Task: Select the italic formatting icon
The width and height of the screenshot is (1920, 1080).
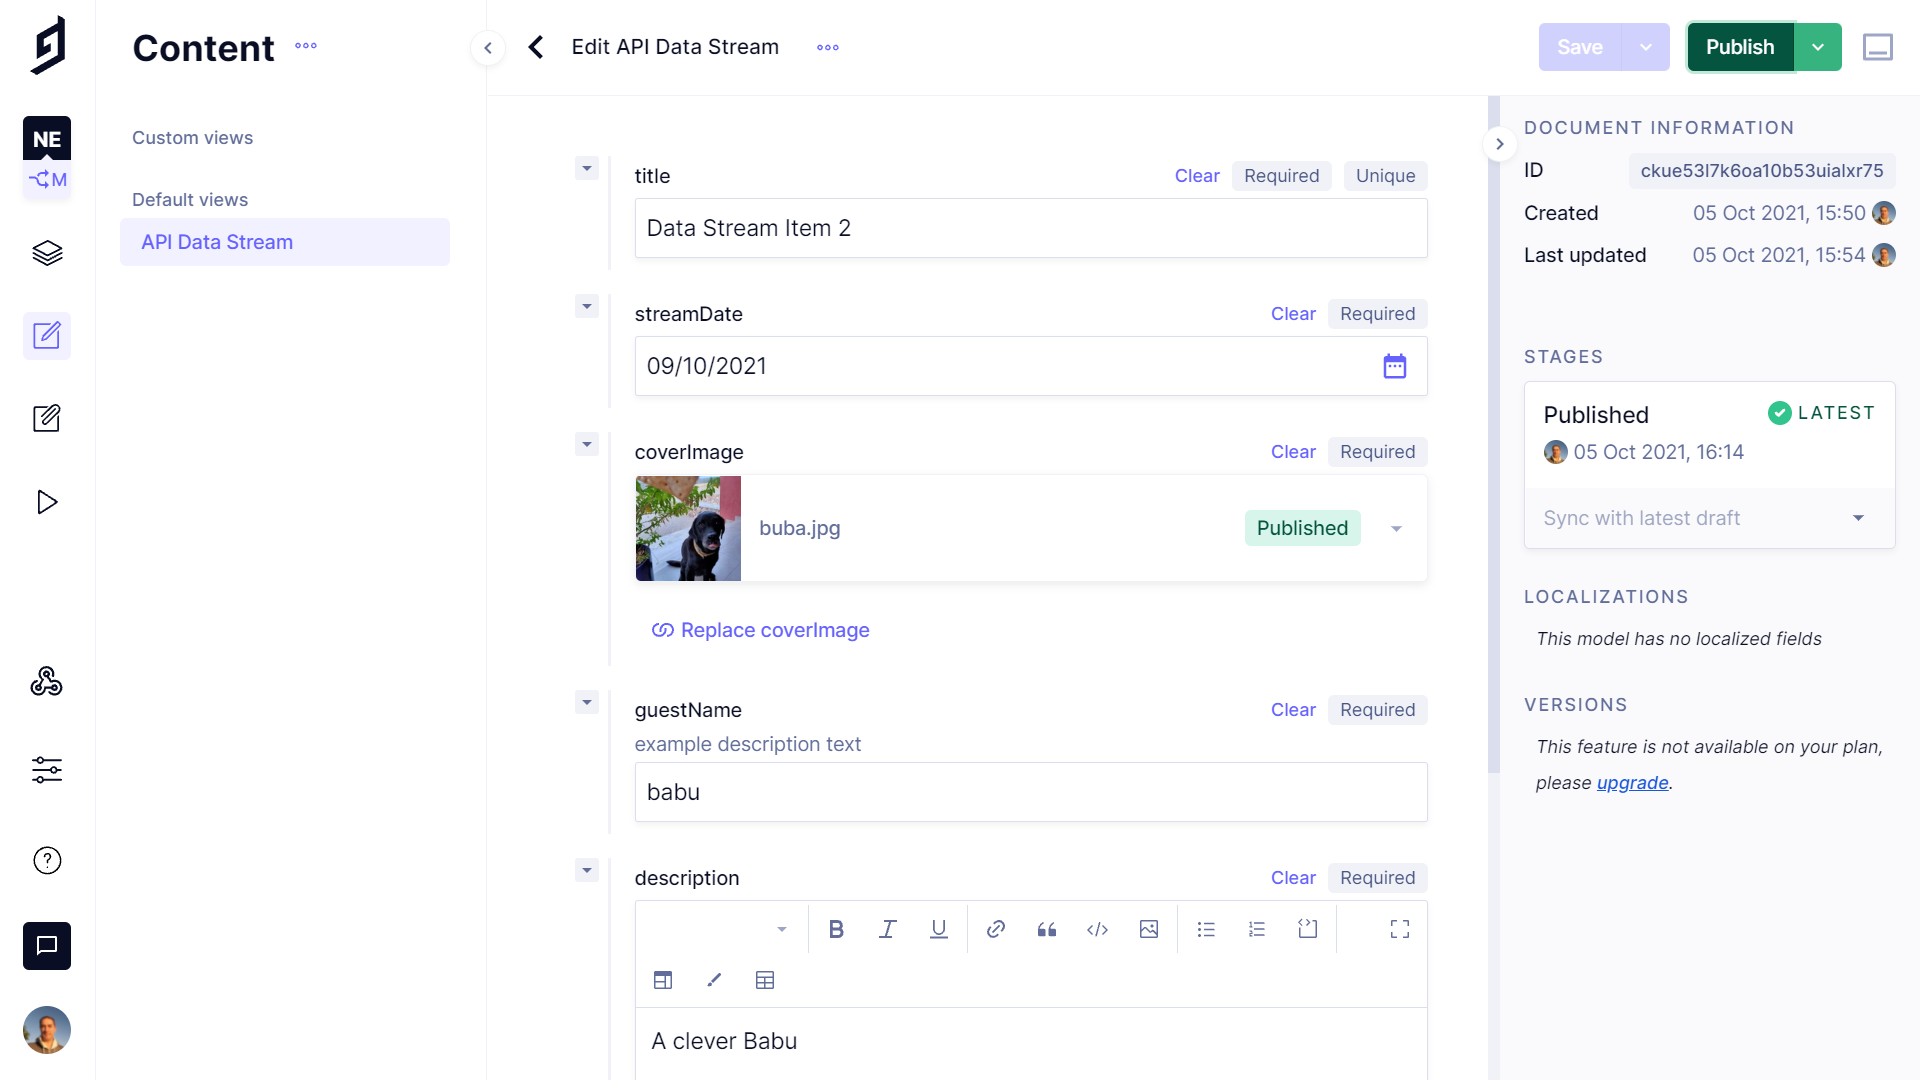Action: click(887, 930)
